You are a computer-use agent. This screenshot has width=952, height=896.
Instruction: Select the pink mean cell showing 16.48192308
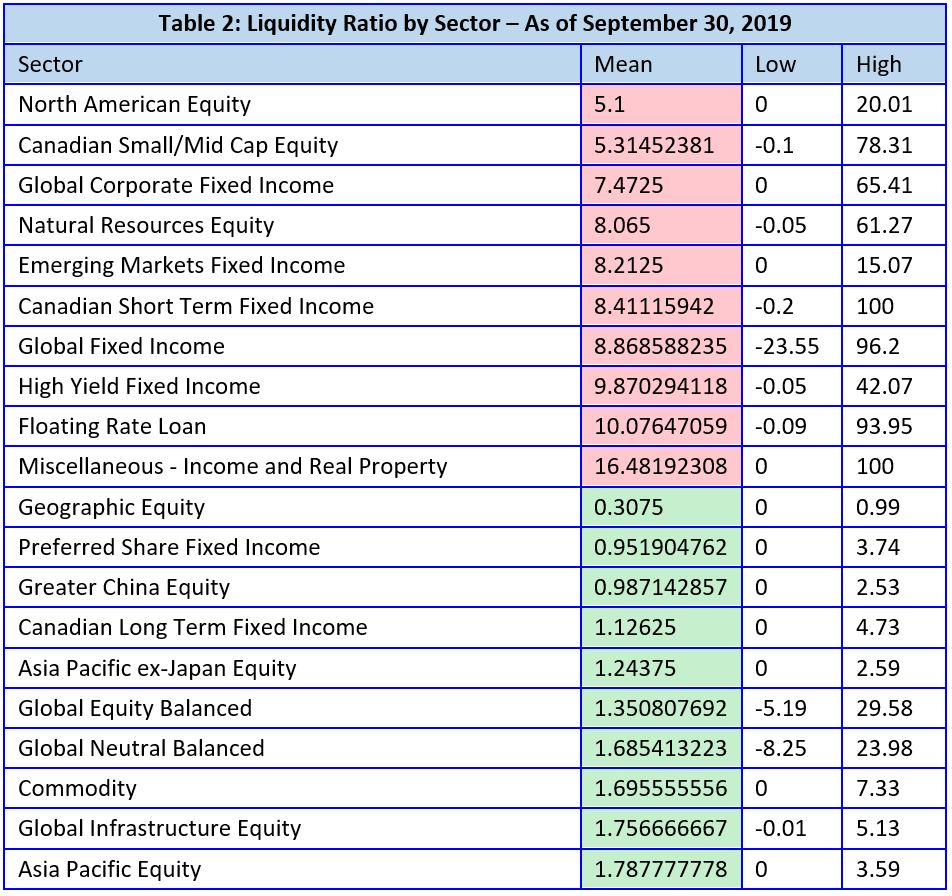click(660, 466)
